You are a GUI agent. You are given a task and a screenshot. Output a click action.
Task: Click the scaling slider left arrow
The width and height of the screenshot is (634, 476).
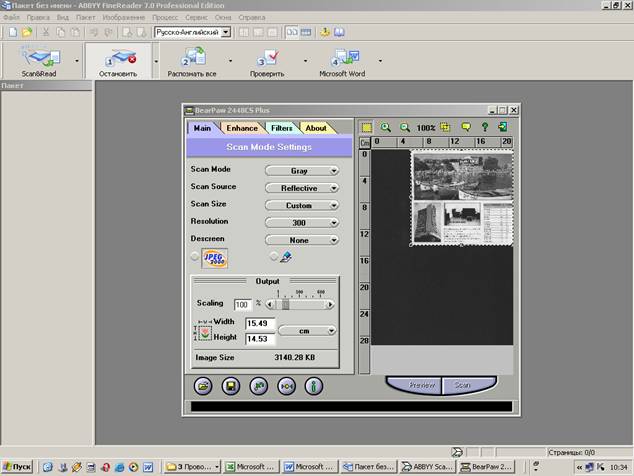point(270,304)
